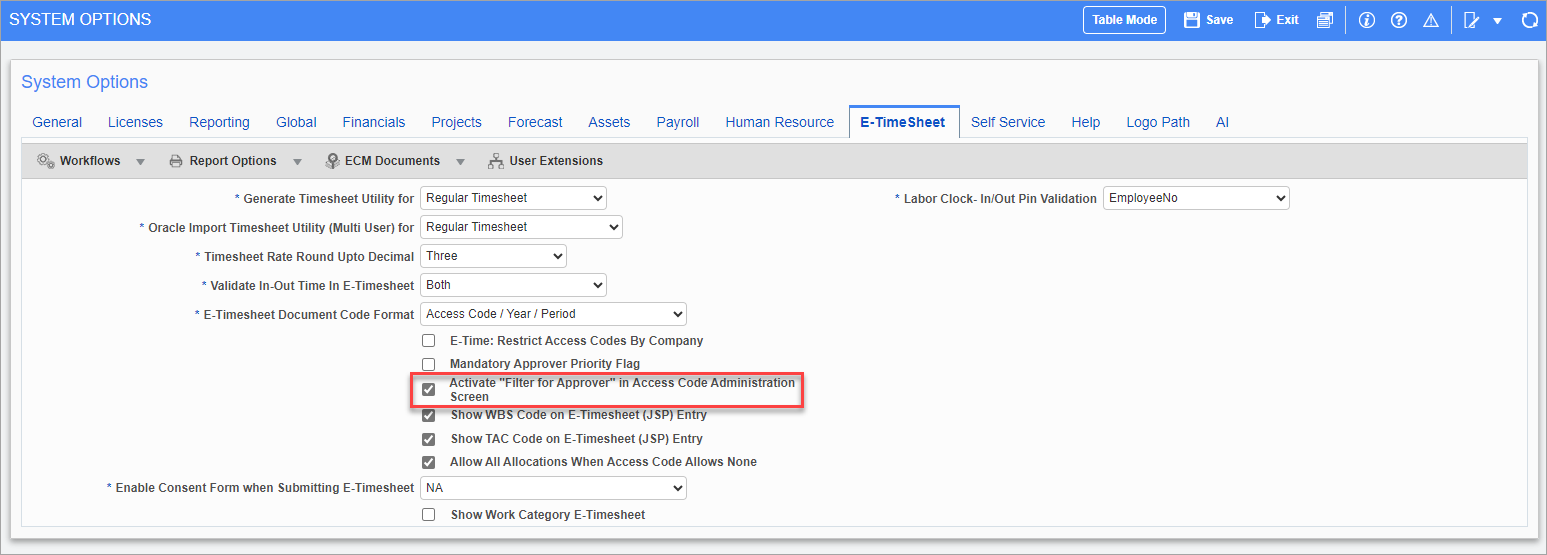Screen dimensions: 1547x555
Task: Open Timesheet Rate Round Upto Decimal dropdown
Action: click(x=493, y=256)
